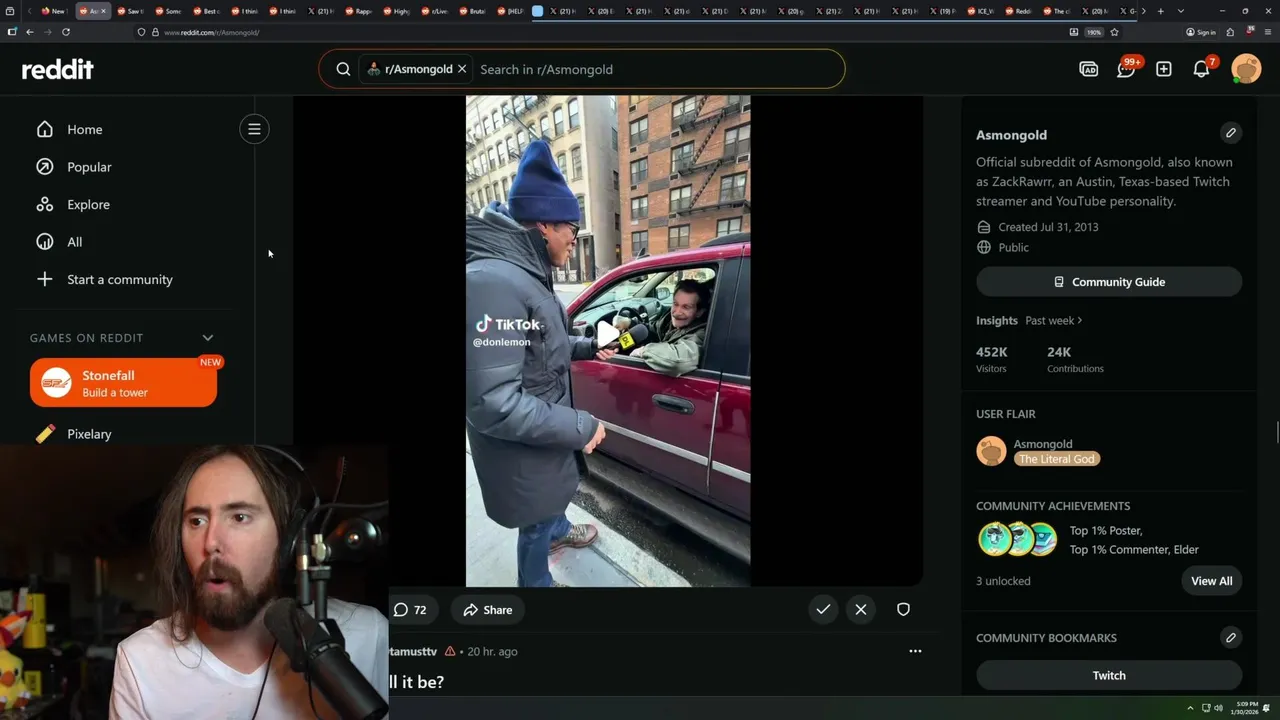1280x720 pixels.
Task: Click the browser back arrow
Action: pyautogui.click(x=30, y=32)
